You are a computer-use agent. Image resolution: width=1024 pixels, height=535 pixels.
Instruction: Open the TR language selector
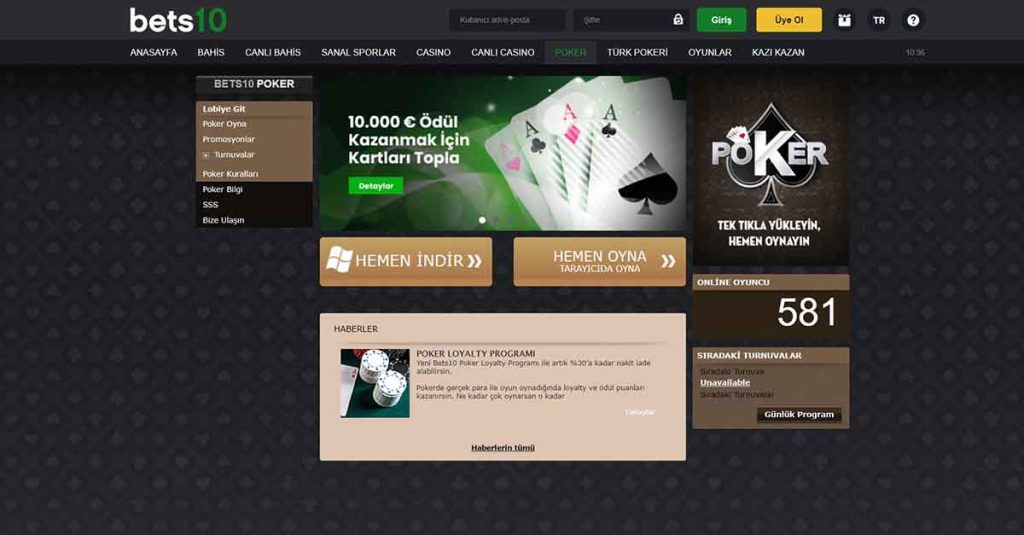(879, 20)
